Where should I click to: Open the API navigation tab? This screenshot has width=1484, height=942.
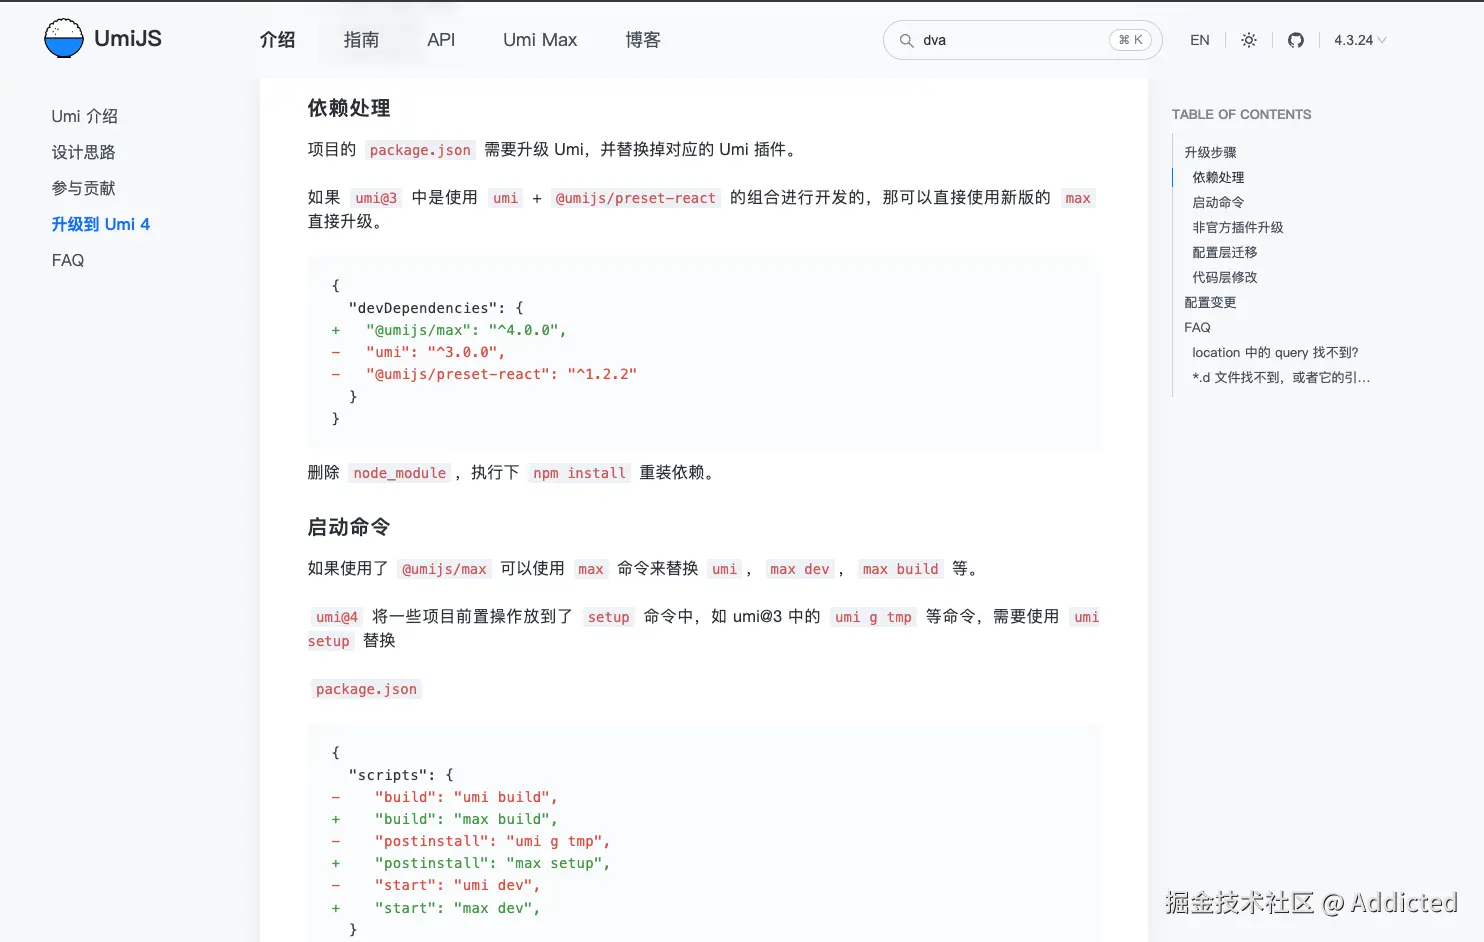click(x=441, y=40)
